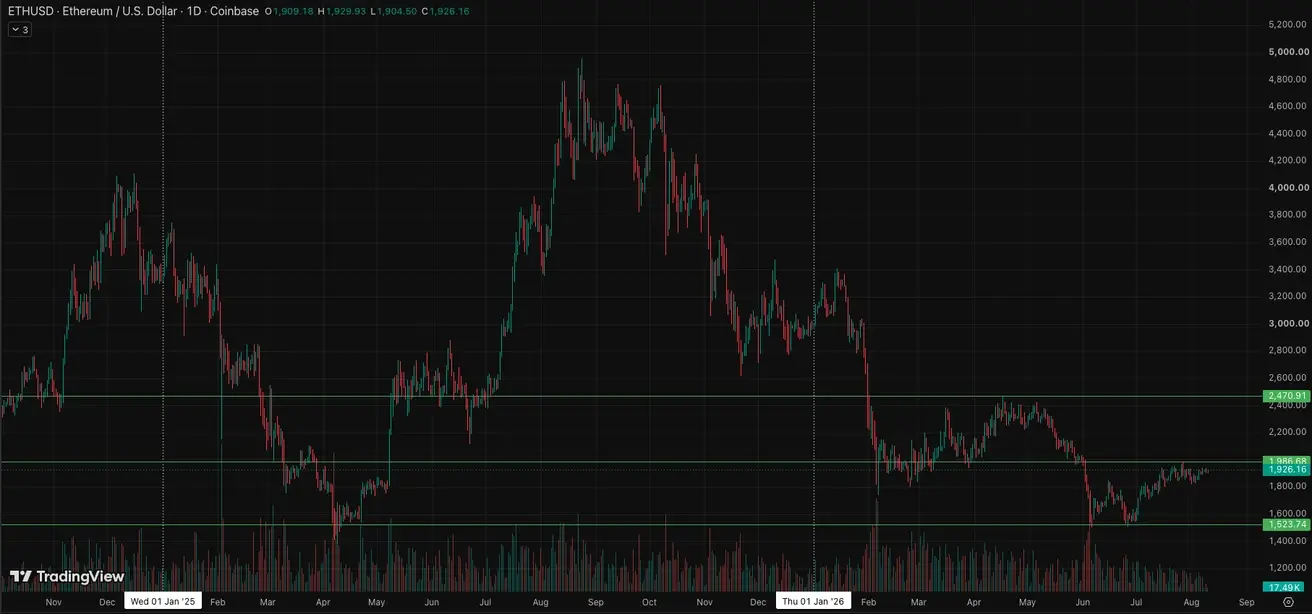Screen dimensions: 1312x614
Task: Click the 3,000.00 price axis label
Action: (1288, 323)
